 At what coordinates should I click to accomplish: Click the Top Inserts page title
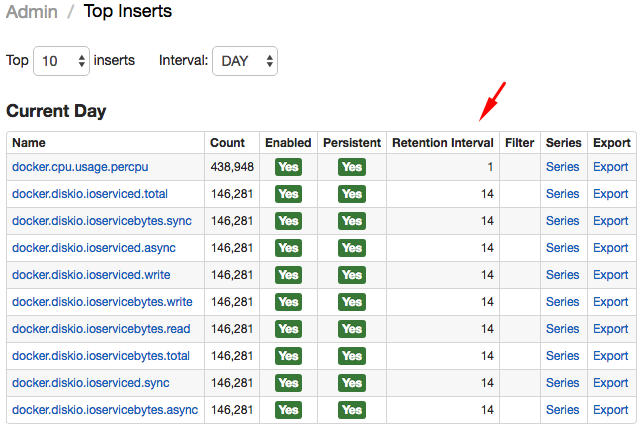128,11
